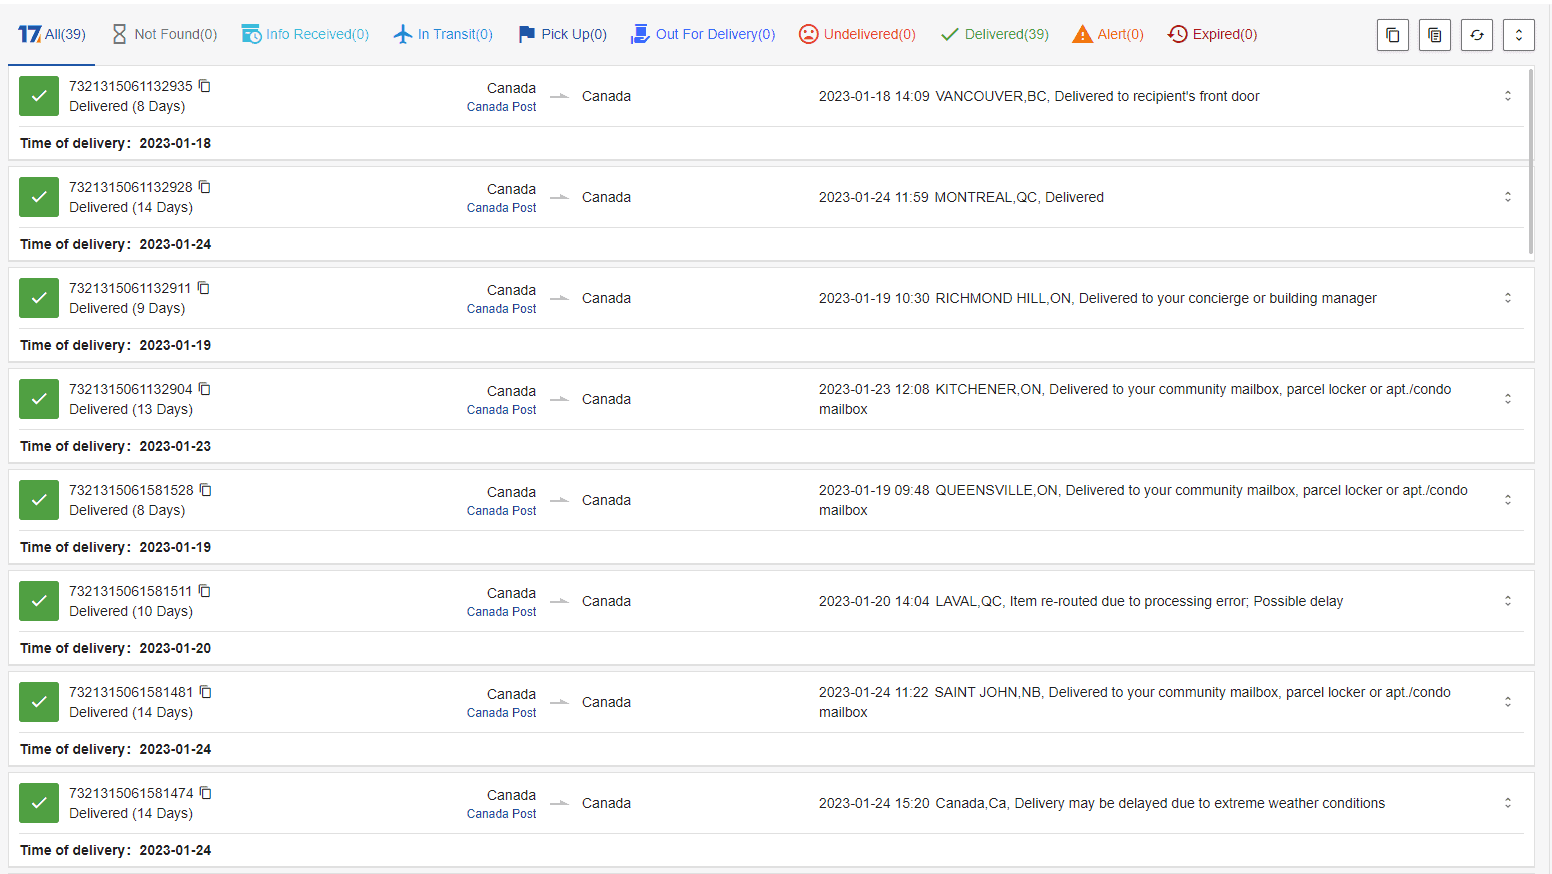Click green Delivered icon for VANCOUVER shipment
Screen dimensions: 1552x874
(x=38, y=96)
